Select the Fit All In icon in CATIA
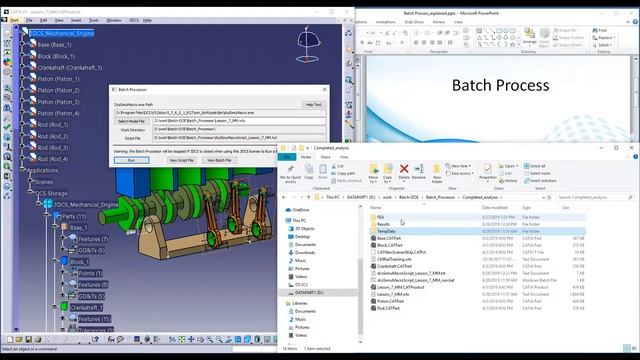This screenshot has width=640, height=360. point(182,339)
